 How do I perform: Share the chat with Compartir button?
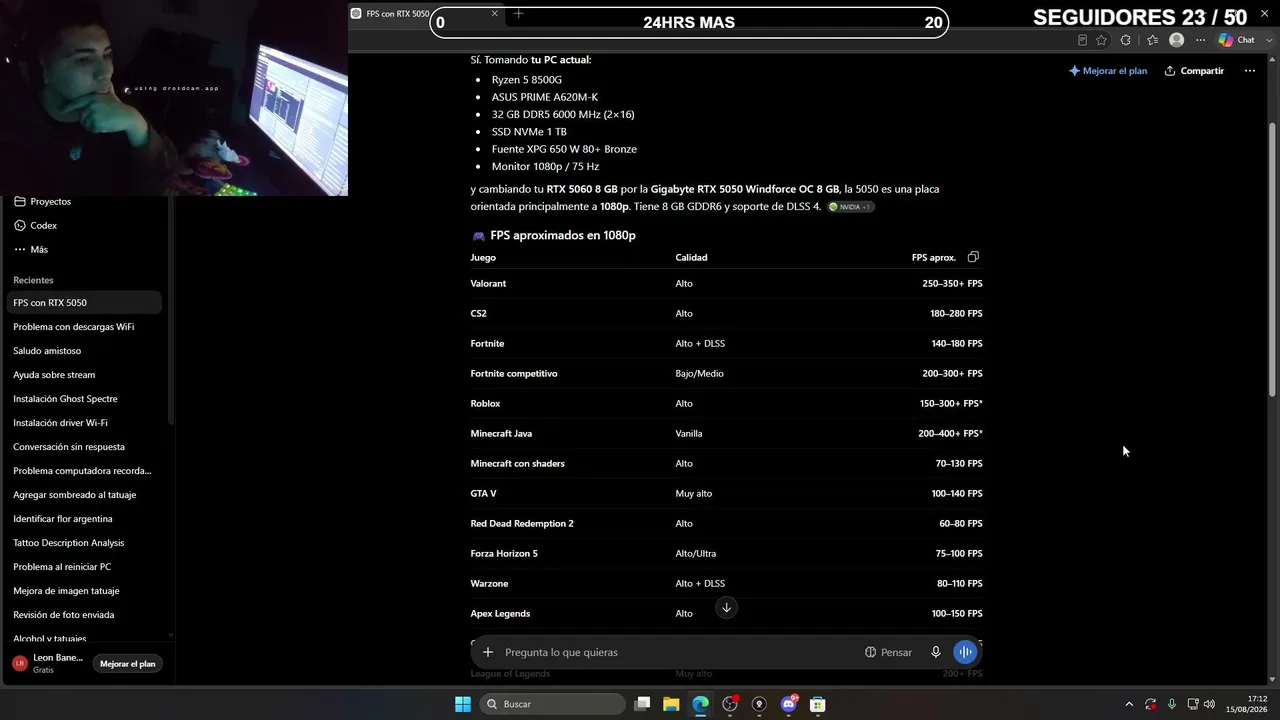tap(1194, 71)
